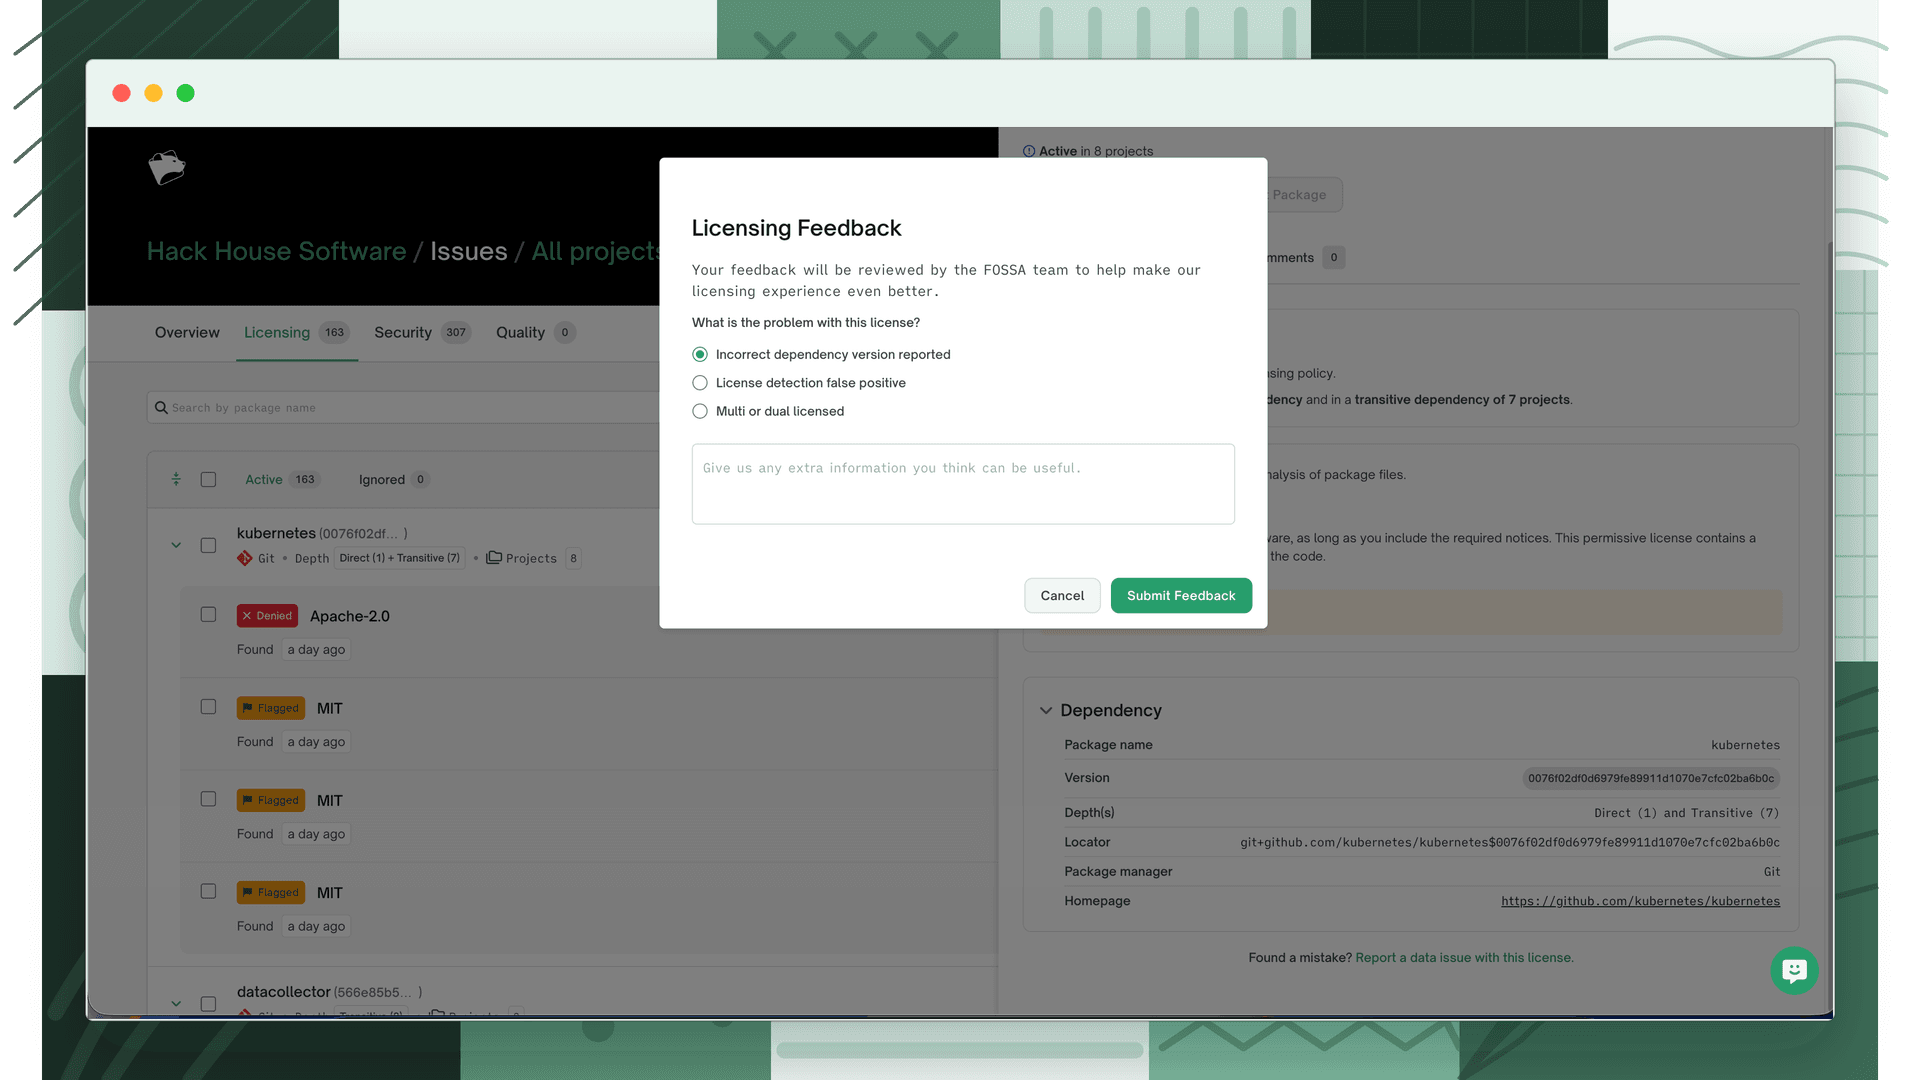Check the first MIT issue checkbox
Viewport: 1920px width, 1080px height.
208,706
